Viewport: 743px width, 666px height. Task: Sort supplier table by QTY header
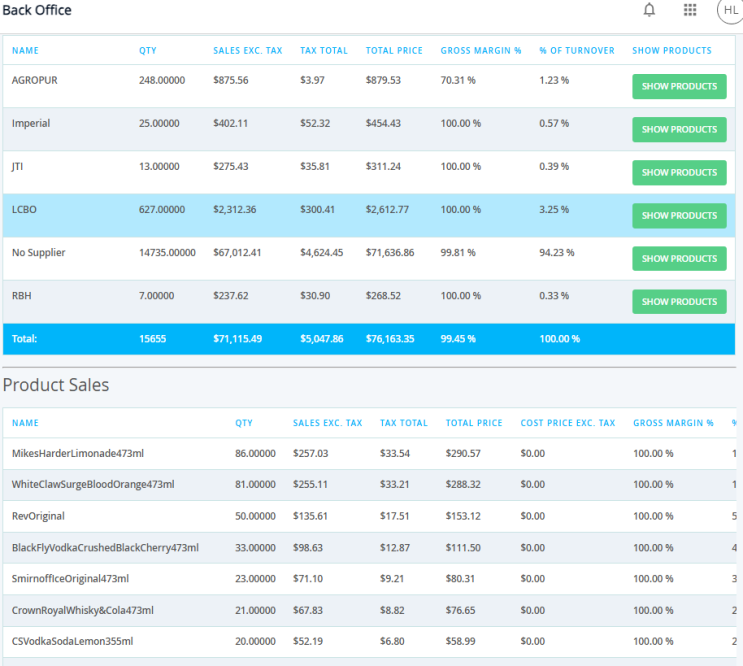(147, 51)
